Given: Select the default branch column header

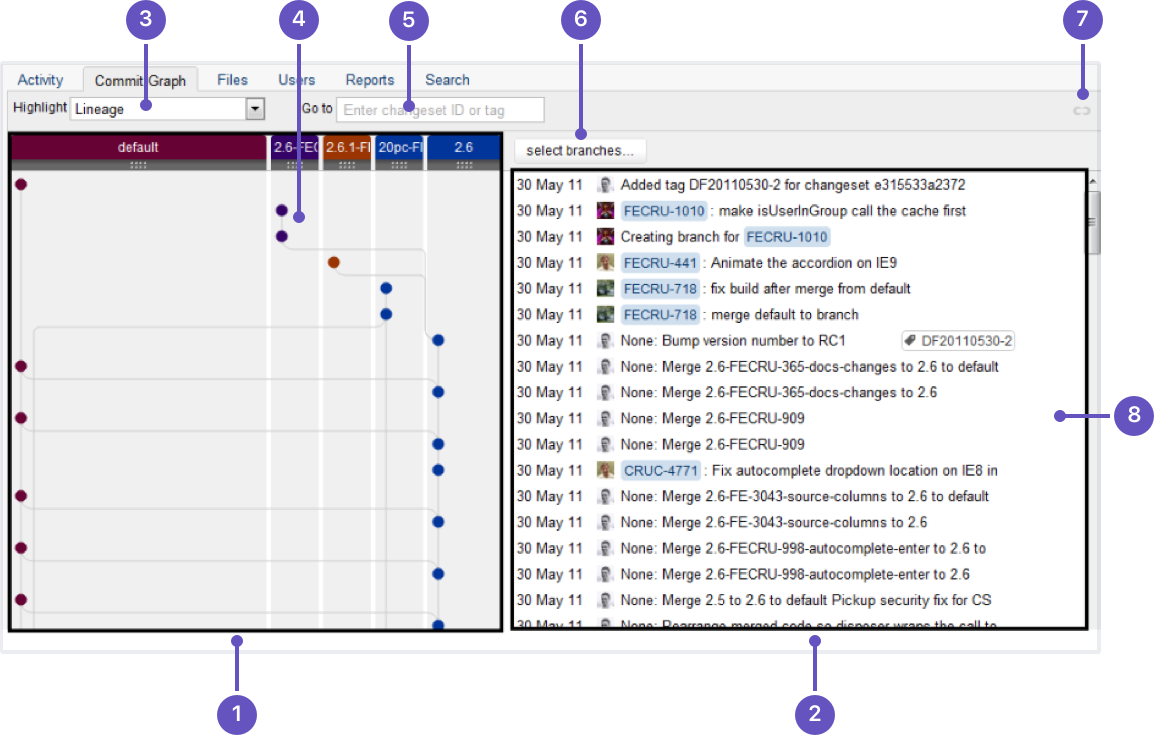Looking at the screenshot, I should click(138, 147).
